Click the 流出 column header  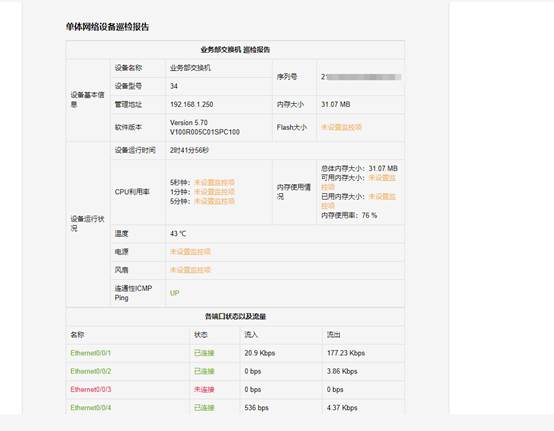click(334, 335)
